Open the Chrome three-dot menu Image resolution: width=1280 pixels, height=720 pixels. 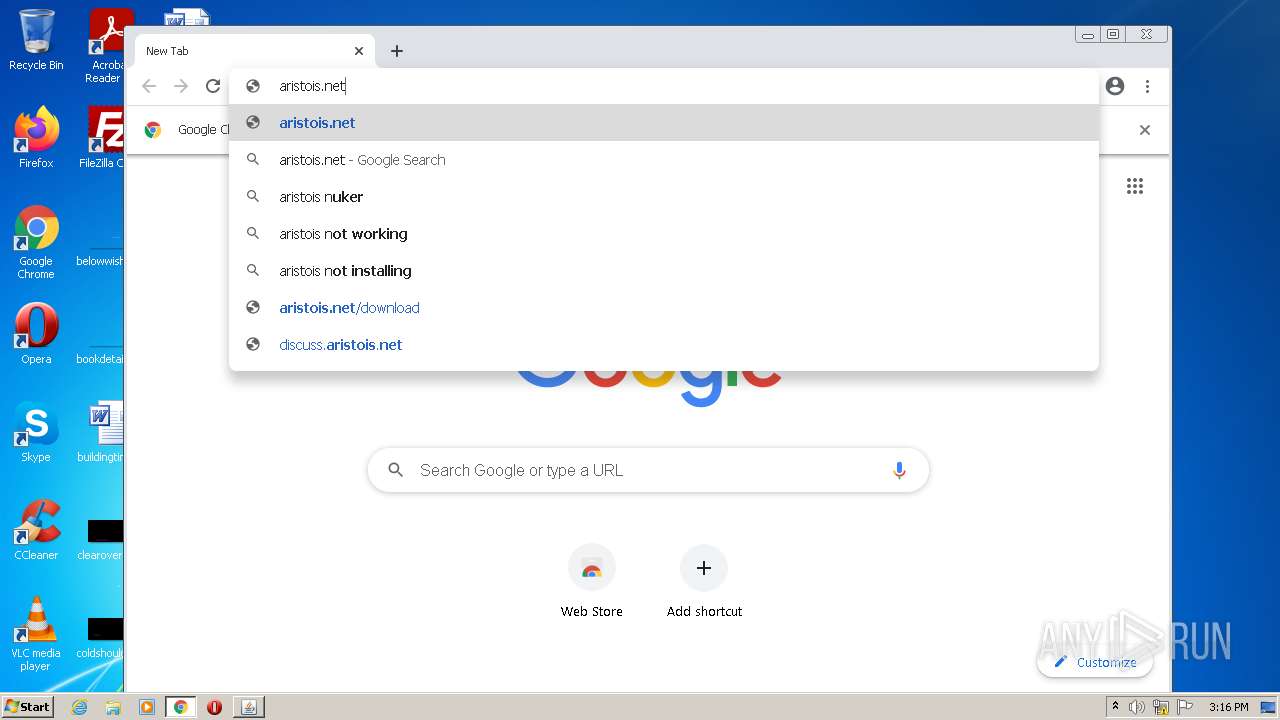1147,86
